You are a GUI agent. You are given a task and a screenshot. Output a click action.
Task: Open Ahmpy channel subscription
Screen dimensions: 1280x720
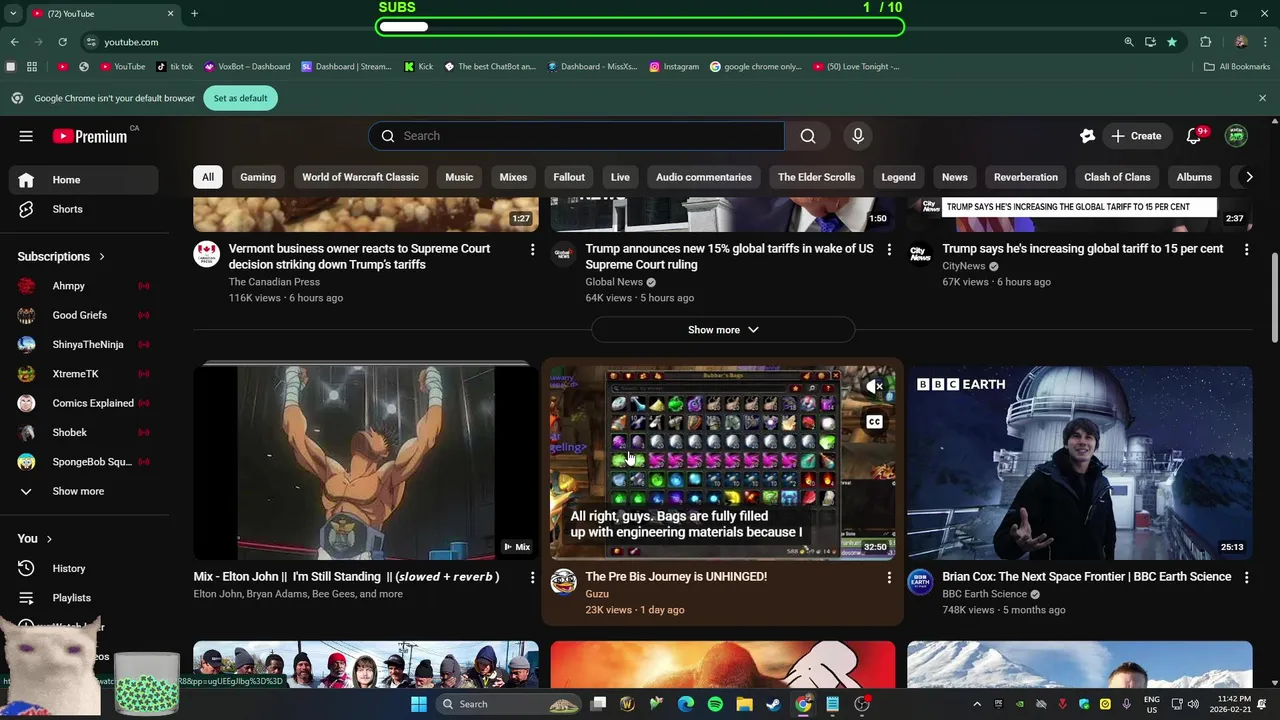(x=84, y=286)
